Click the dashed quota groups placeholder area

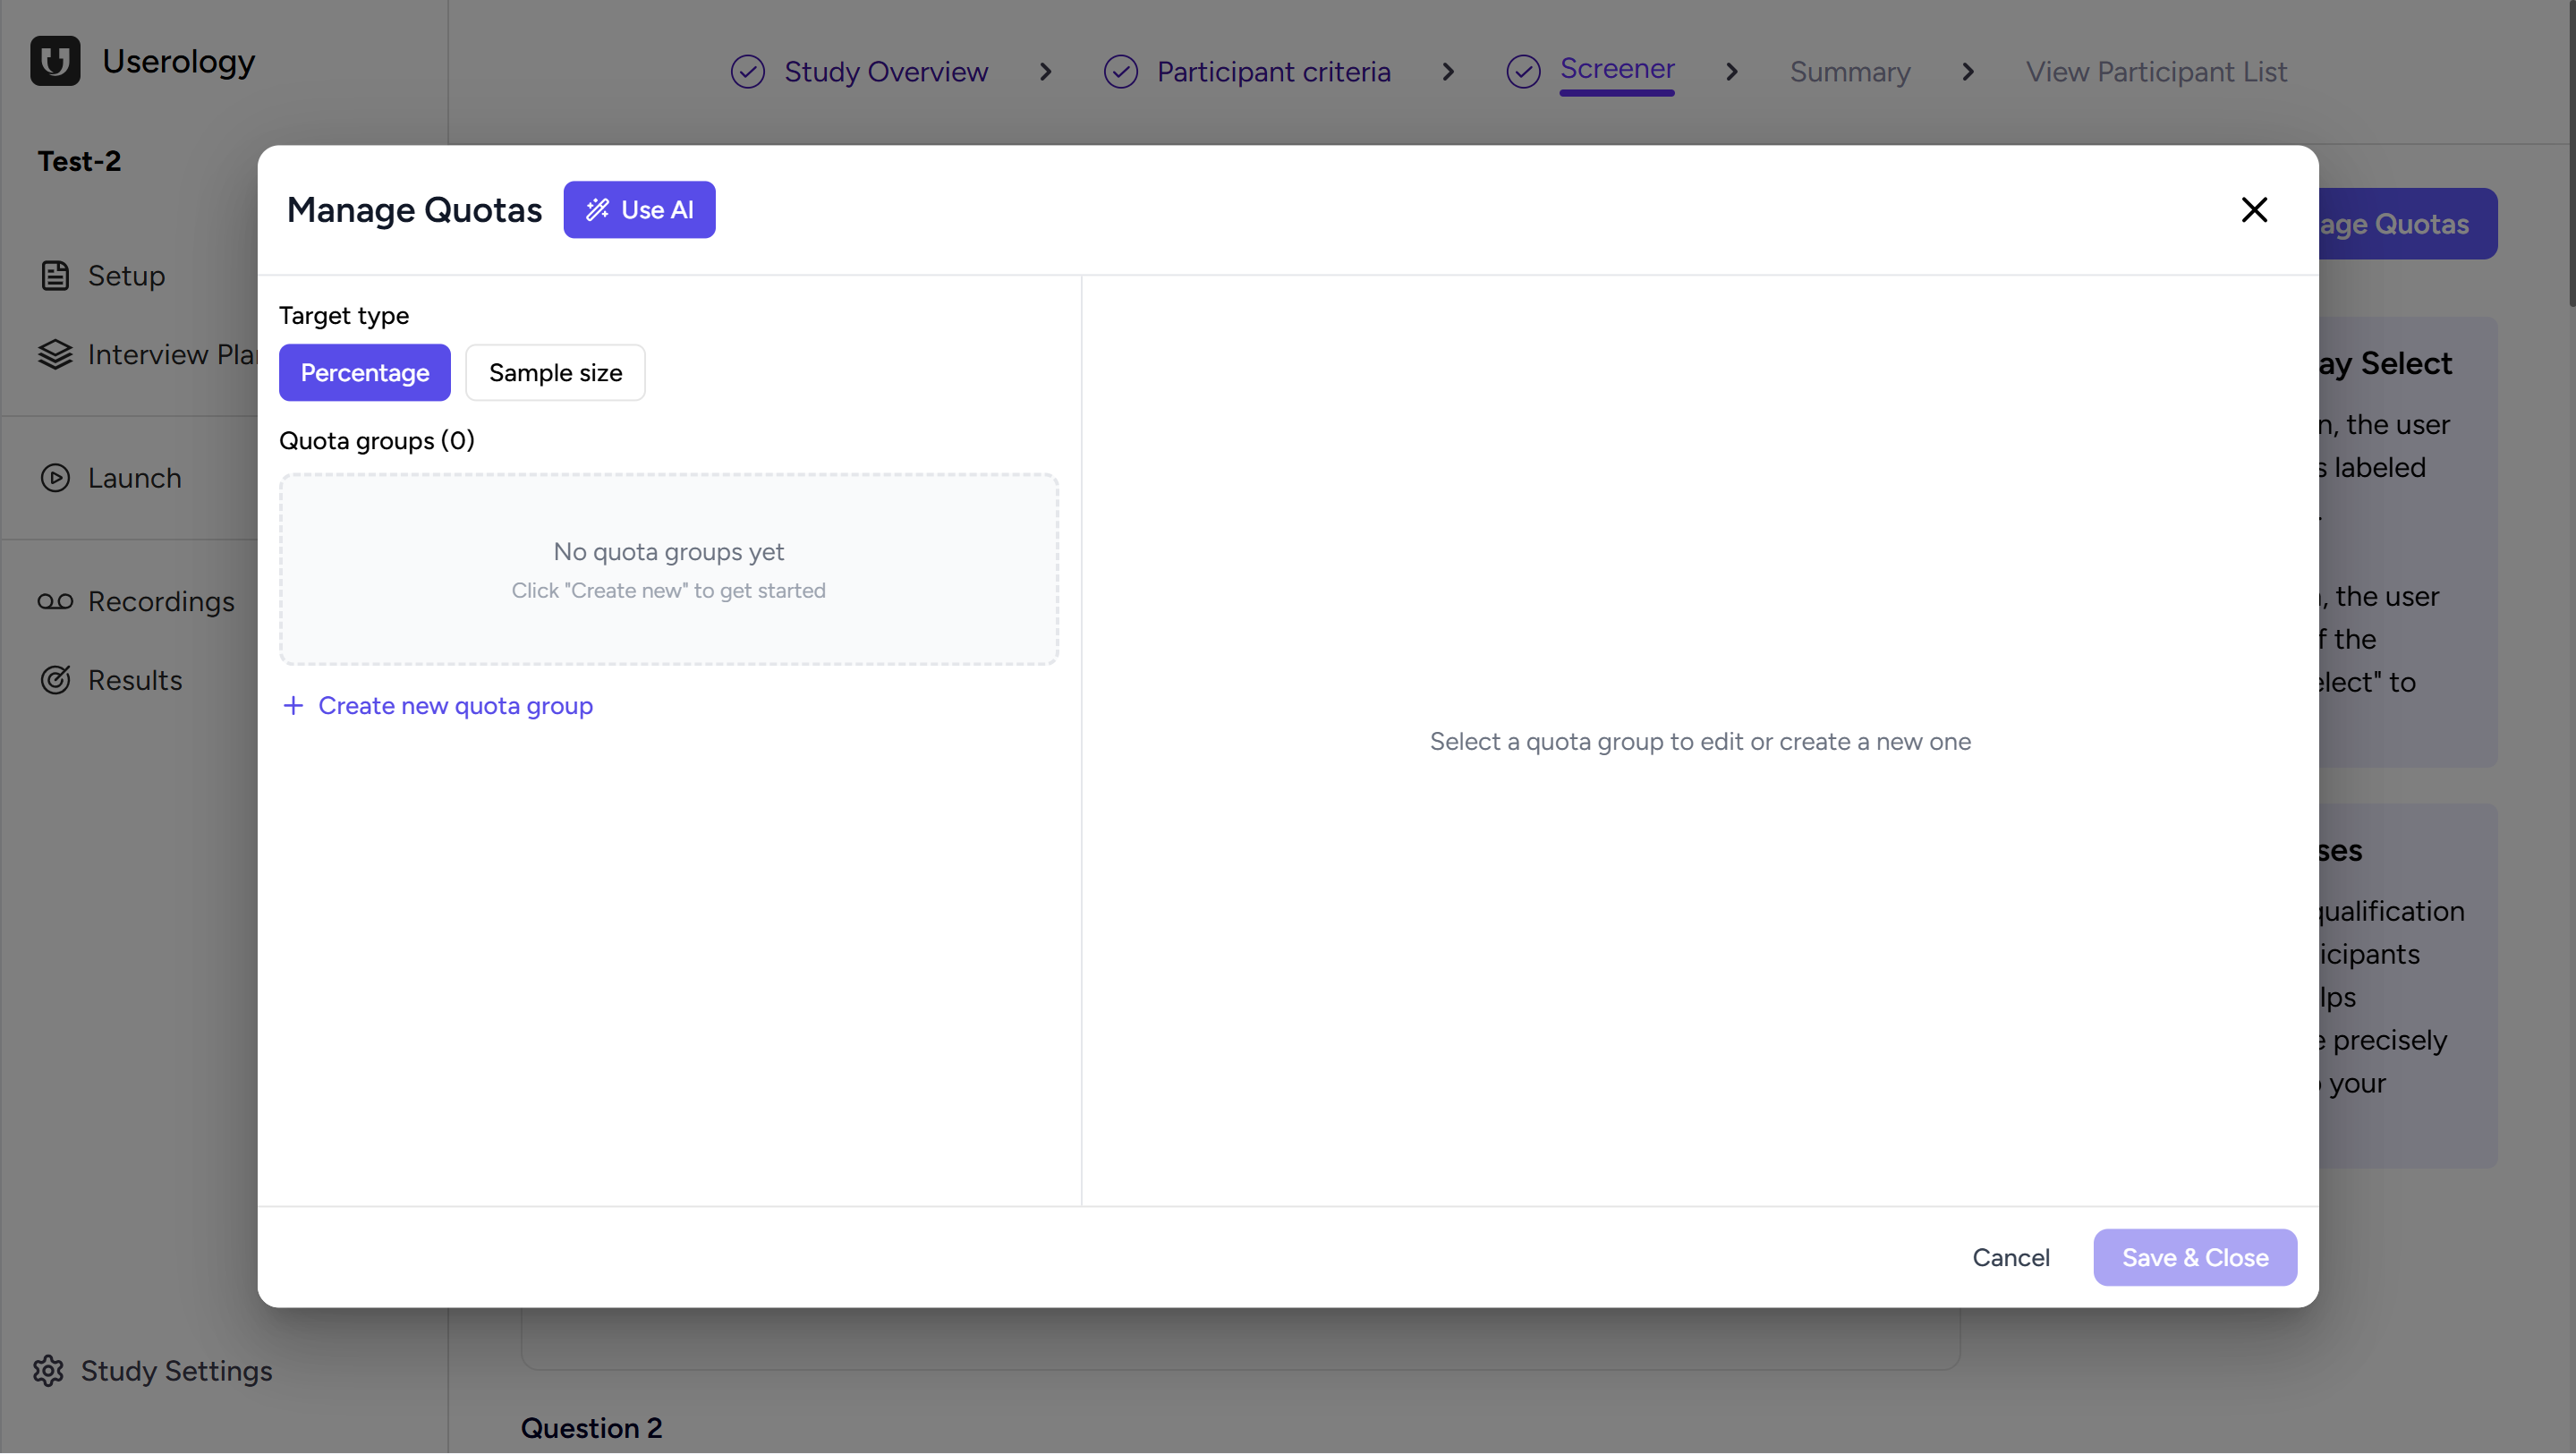[x=668, y=570]
